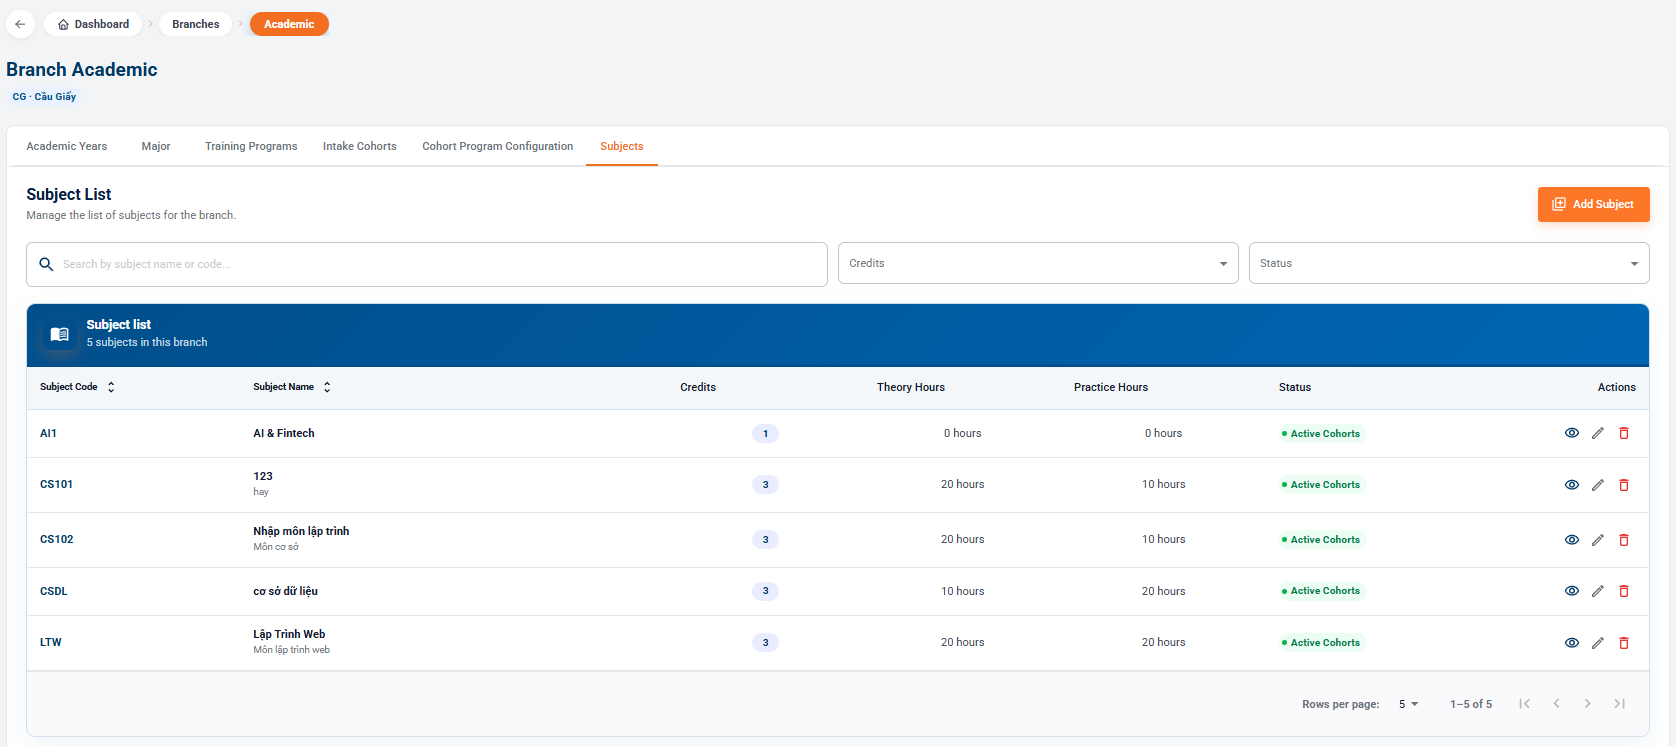
Task: Click the Practice Hours column header
Action: click(x=1111, y=388)
